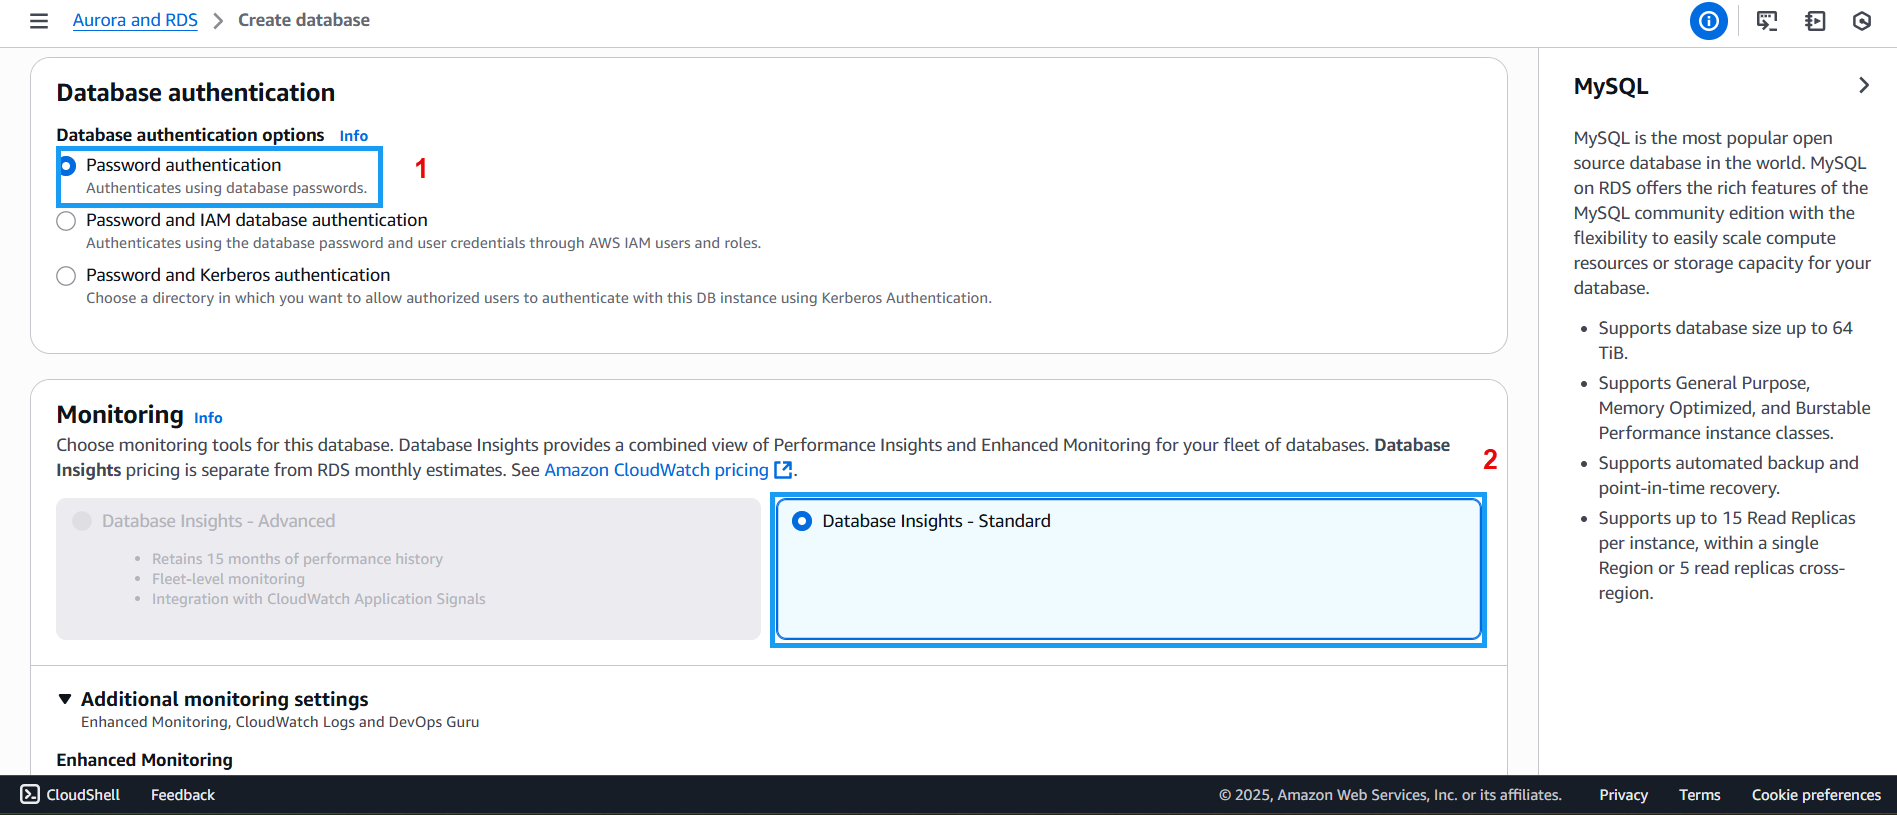1897x815 pixels.
Task: Click 'Supports database size up to 64 TiB' bullet
Action: coord(1725,340)
